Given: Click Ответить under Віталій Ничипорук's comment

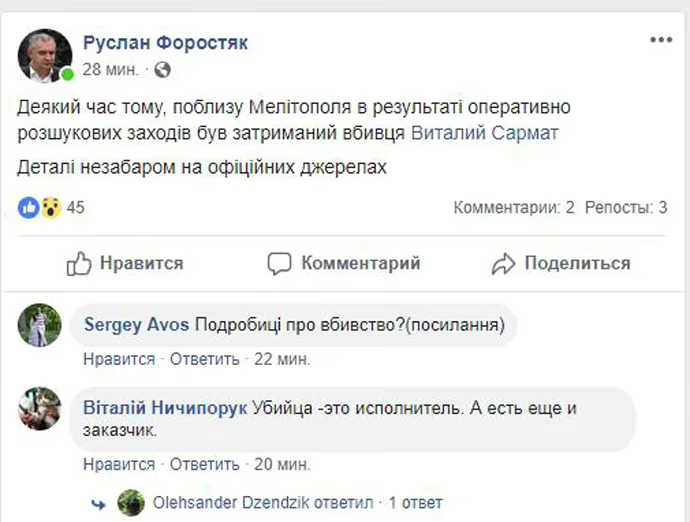Looking at the screenshot, I should [x=204, y=464].
